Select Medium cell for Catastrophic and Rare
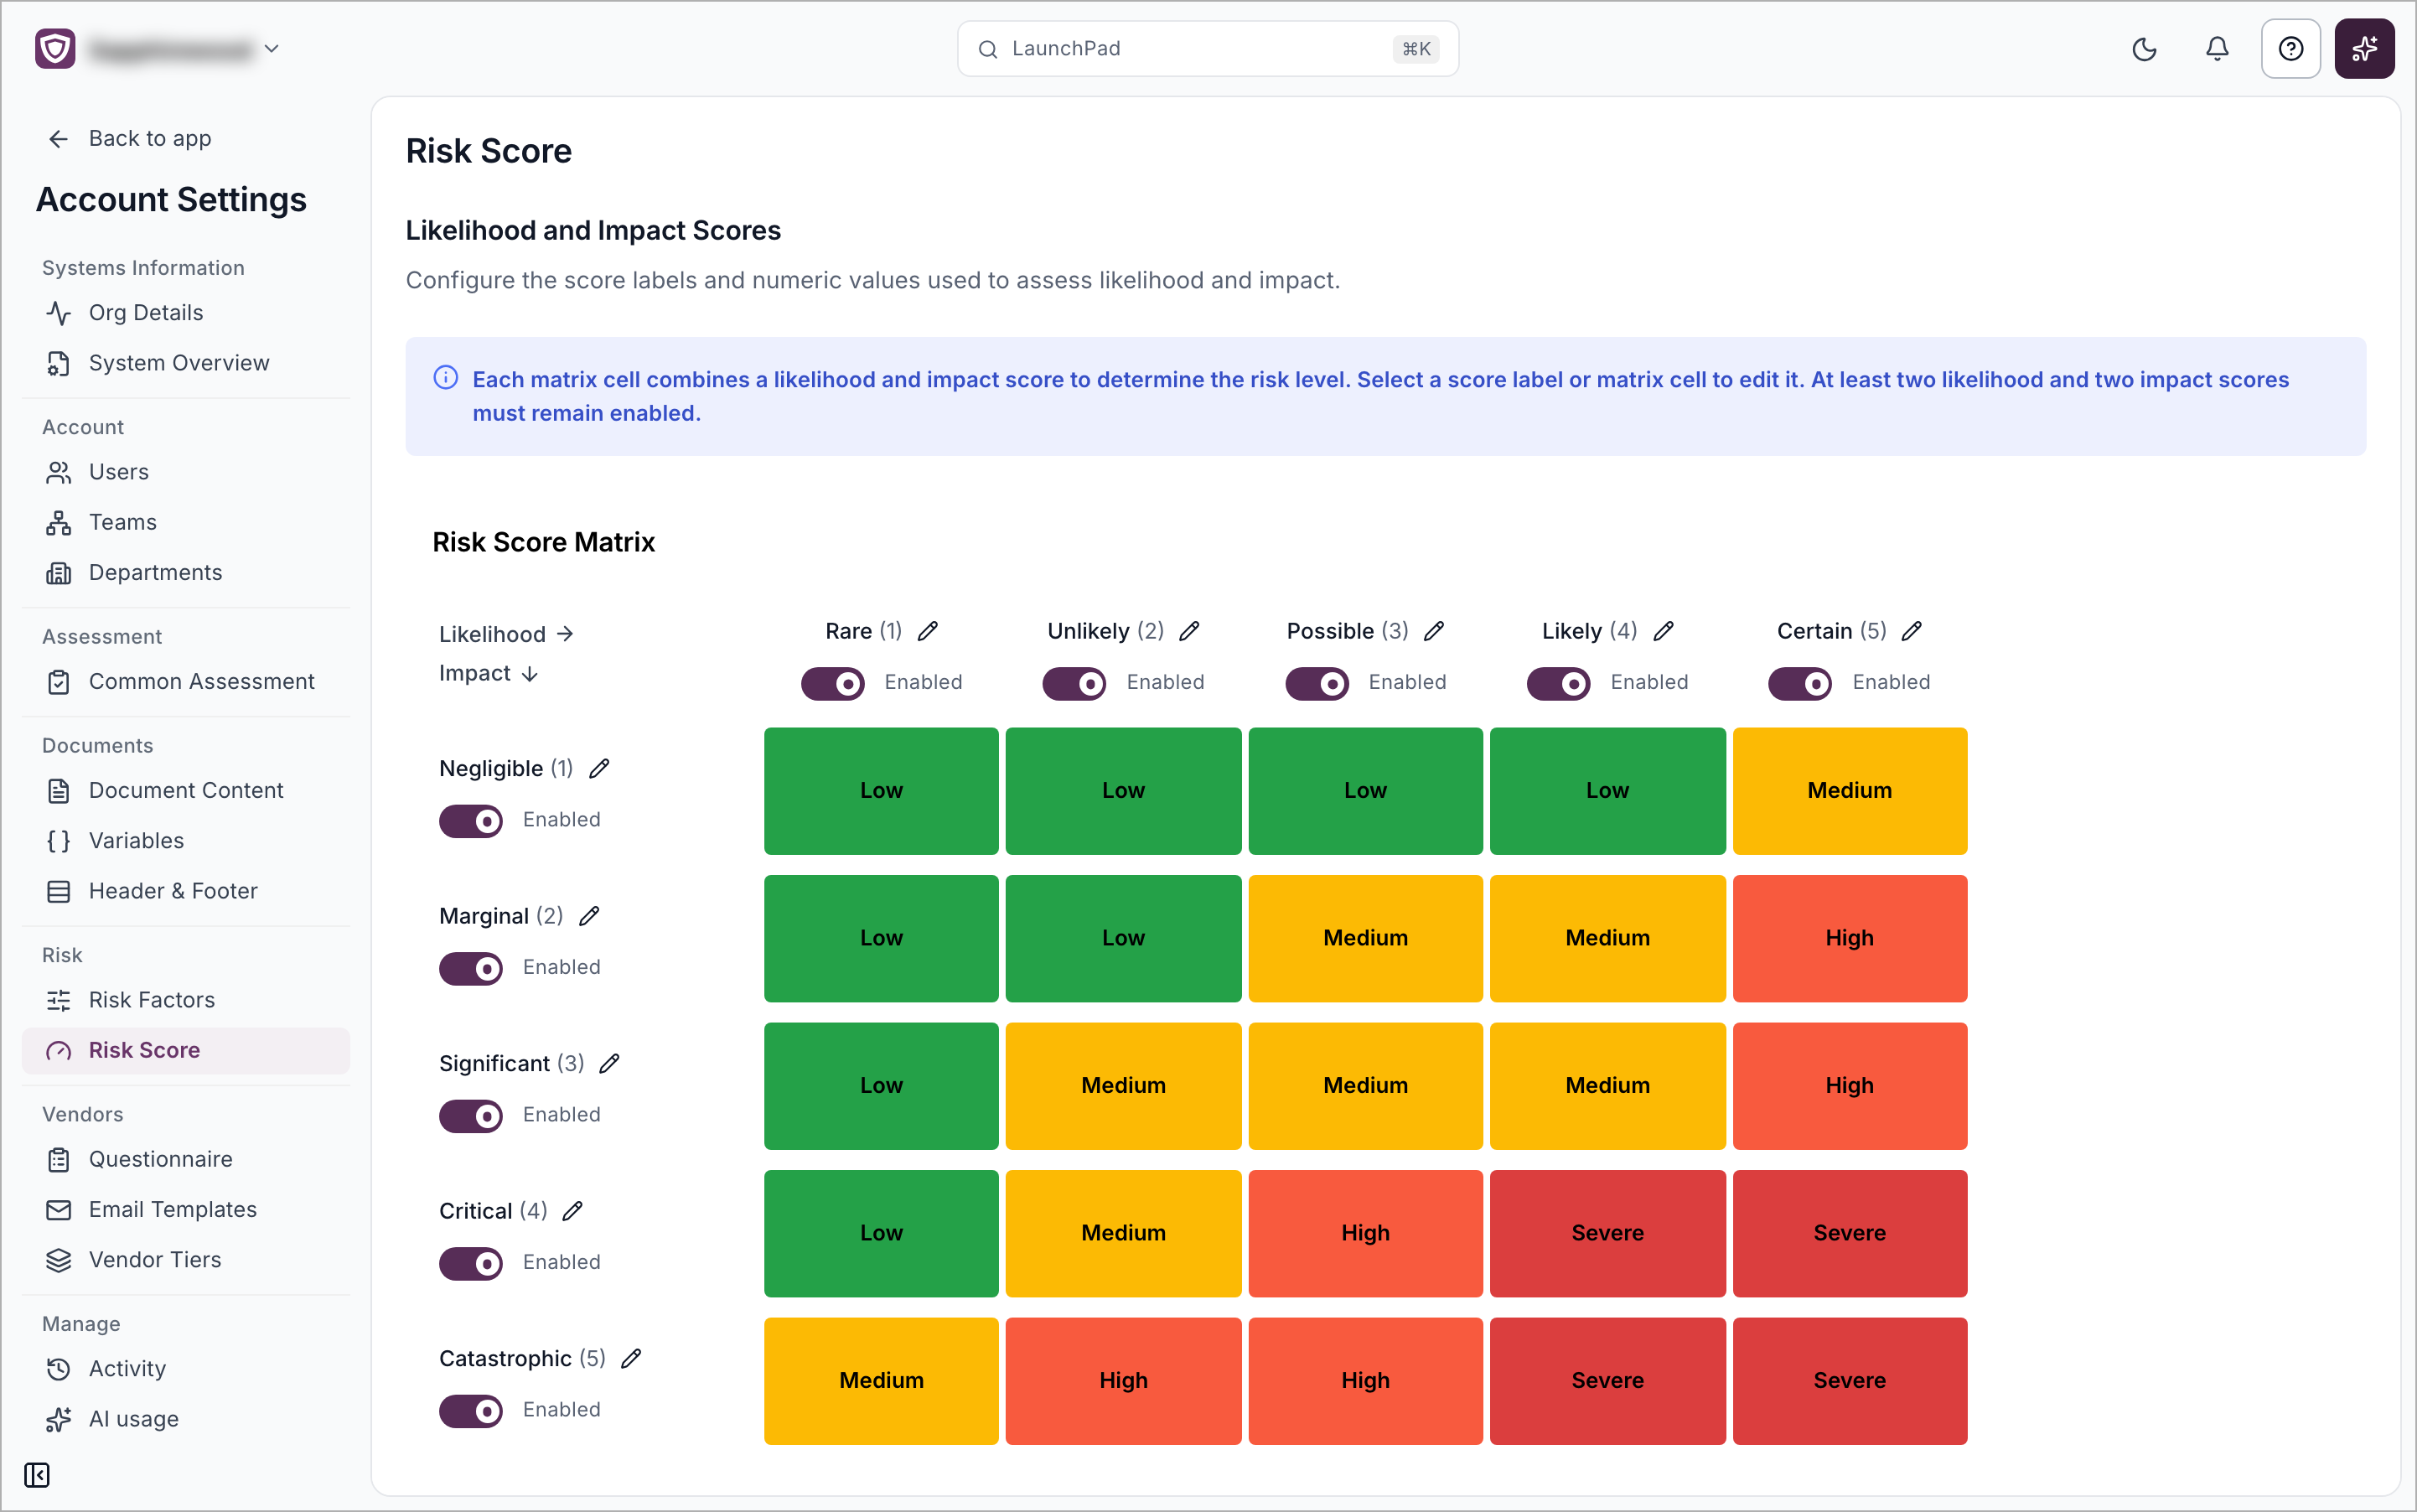This screenshot has height=1512, width=2417. point(881,1381)
